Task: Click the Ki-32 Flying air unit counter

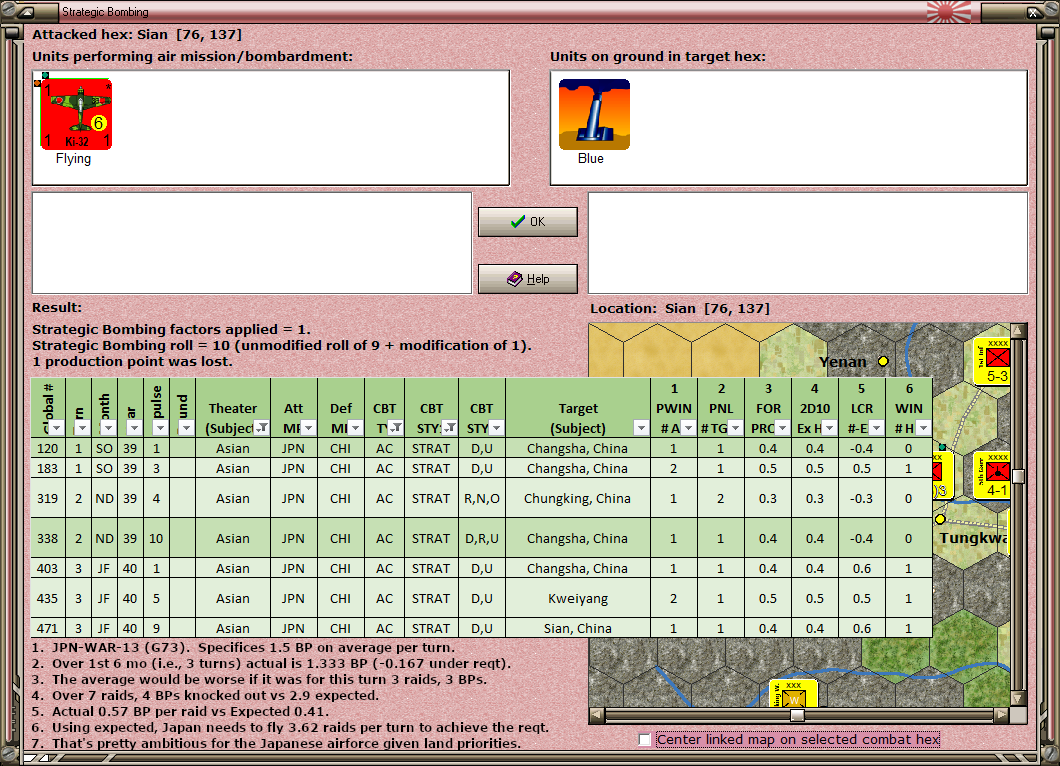Action: [76, 114]
